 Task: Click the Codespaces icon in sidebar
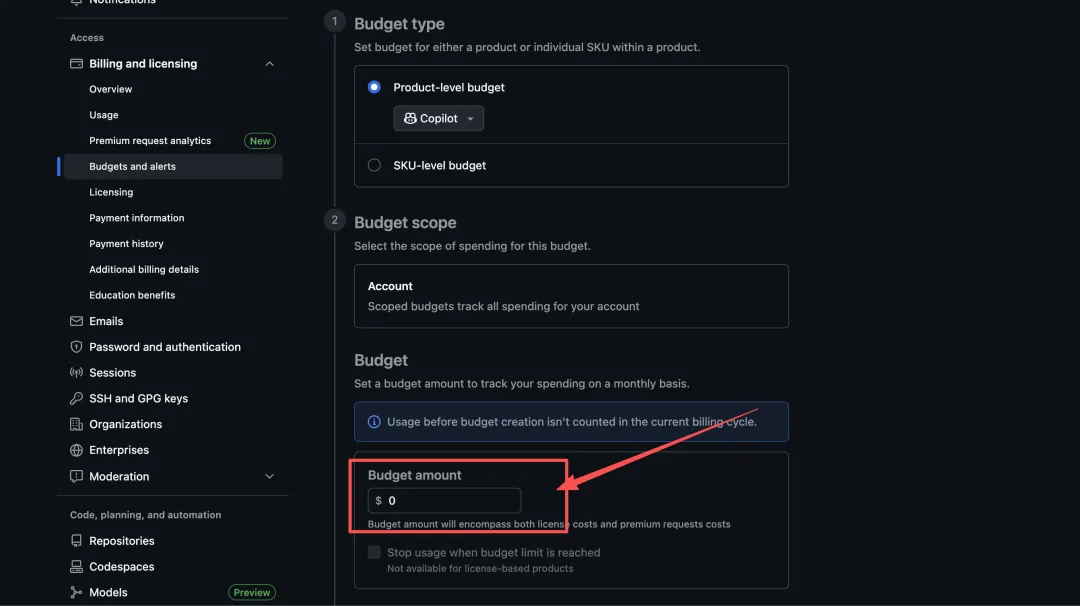pyautogui.click(x=76, y=567)
